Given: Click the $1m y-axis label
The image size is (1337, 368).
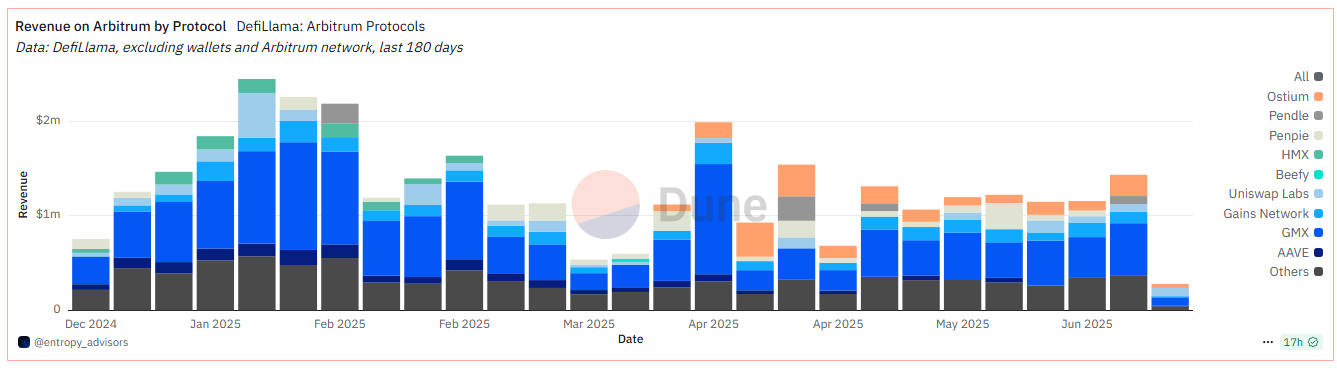Looking at the screenshot, I should (48, 215).
